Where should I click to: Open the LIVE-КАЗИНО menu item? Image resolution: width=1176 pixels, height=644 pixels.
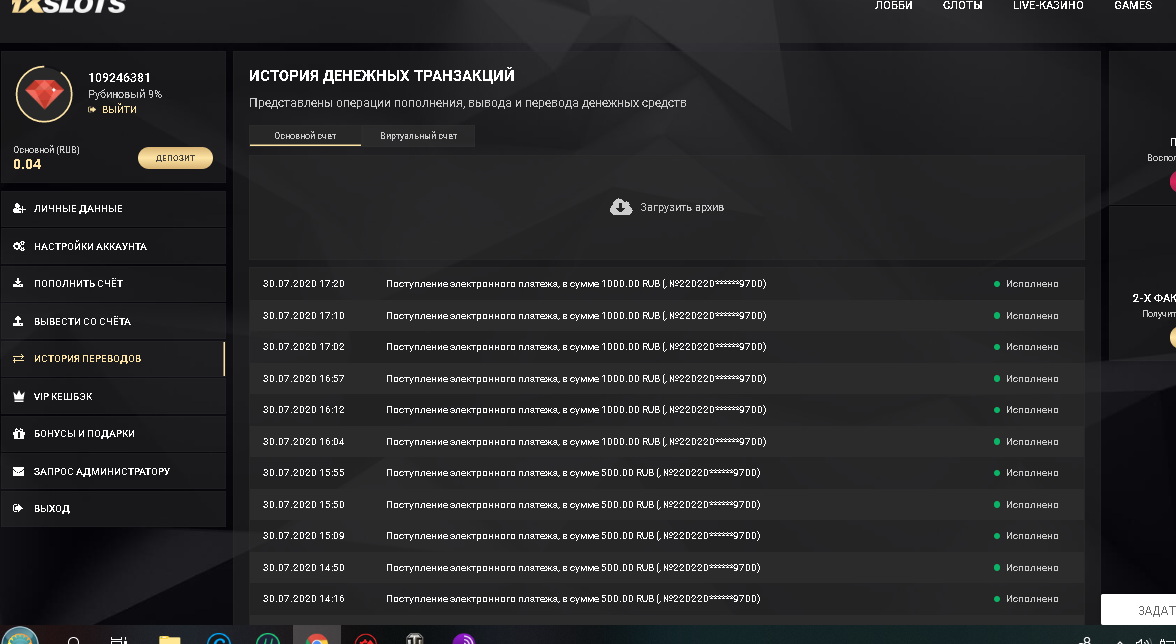tap(1048, 6)
